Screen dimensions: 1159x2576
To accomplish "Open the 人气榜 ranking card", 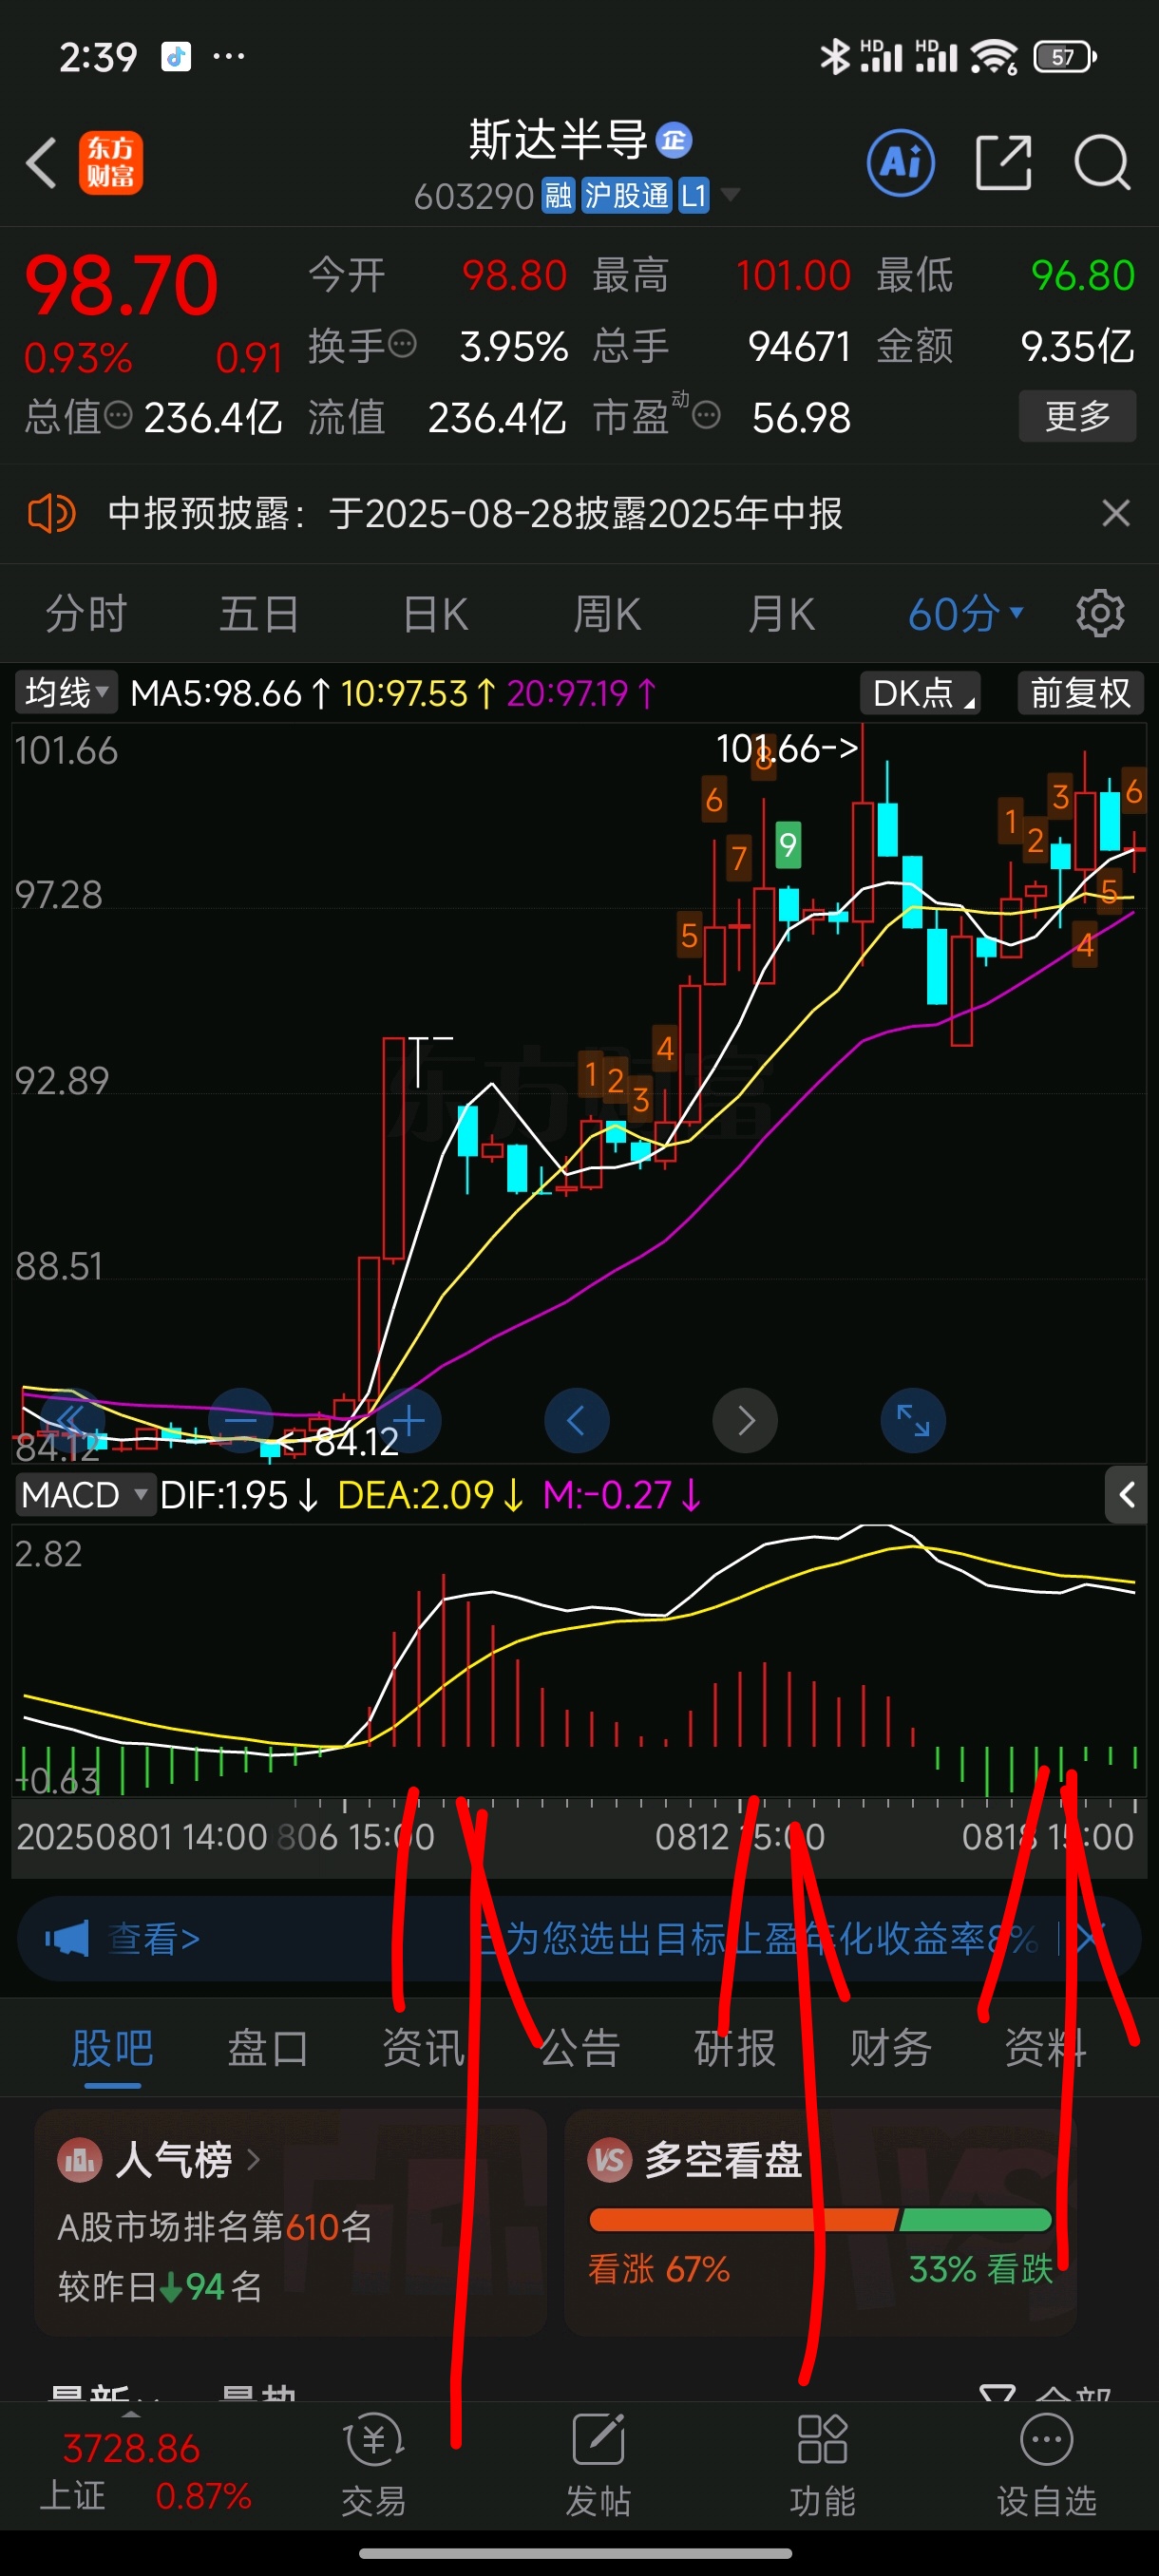I will [x=290, y=2222].
